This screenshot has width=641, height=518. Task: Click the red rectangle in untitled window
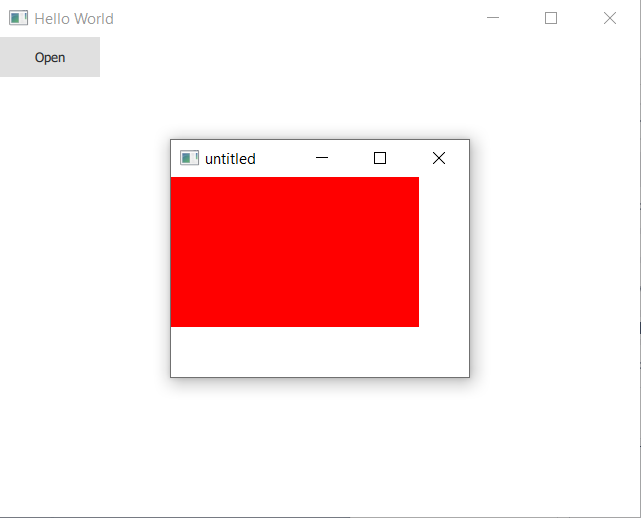tap(295, 252)
